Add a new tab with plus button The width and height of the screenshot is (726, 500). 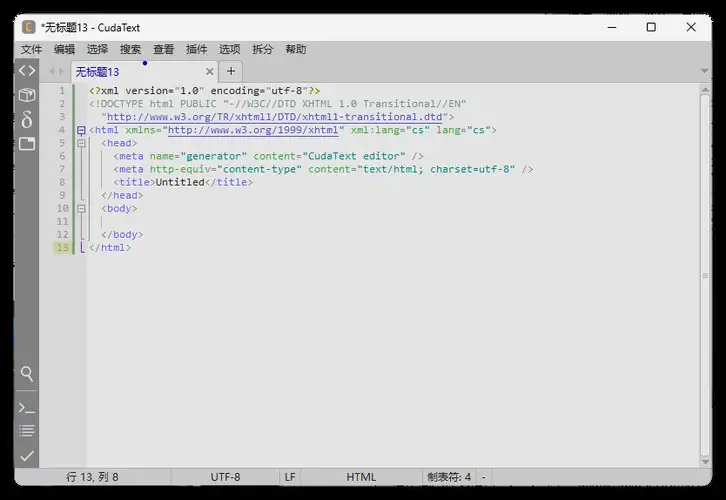click(x=231, y=71)
